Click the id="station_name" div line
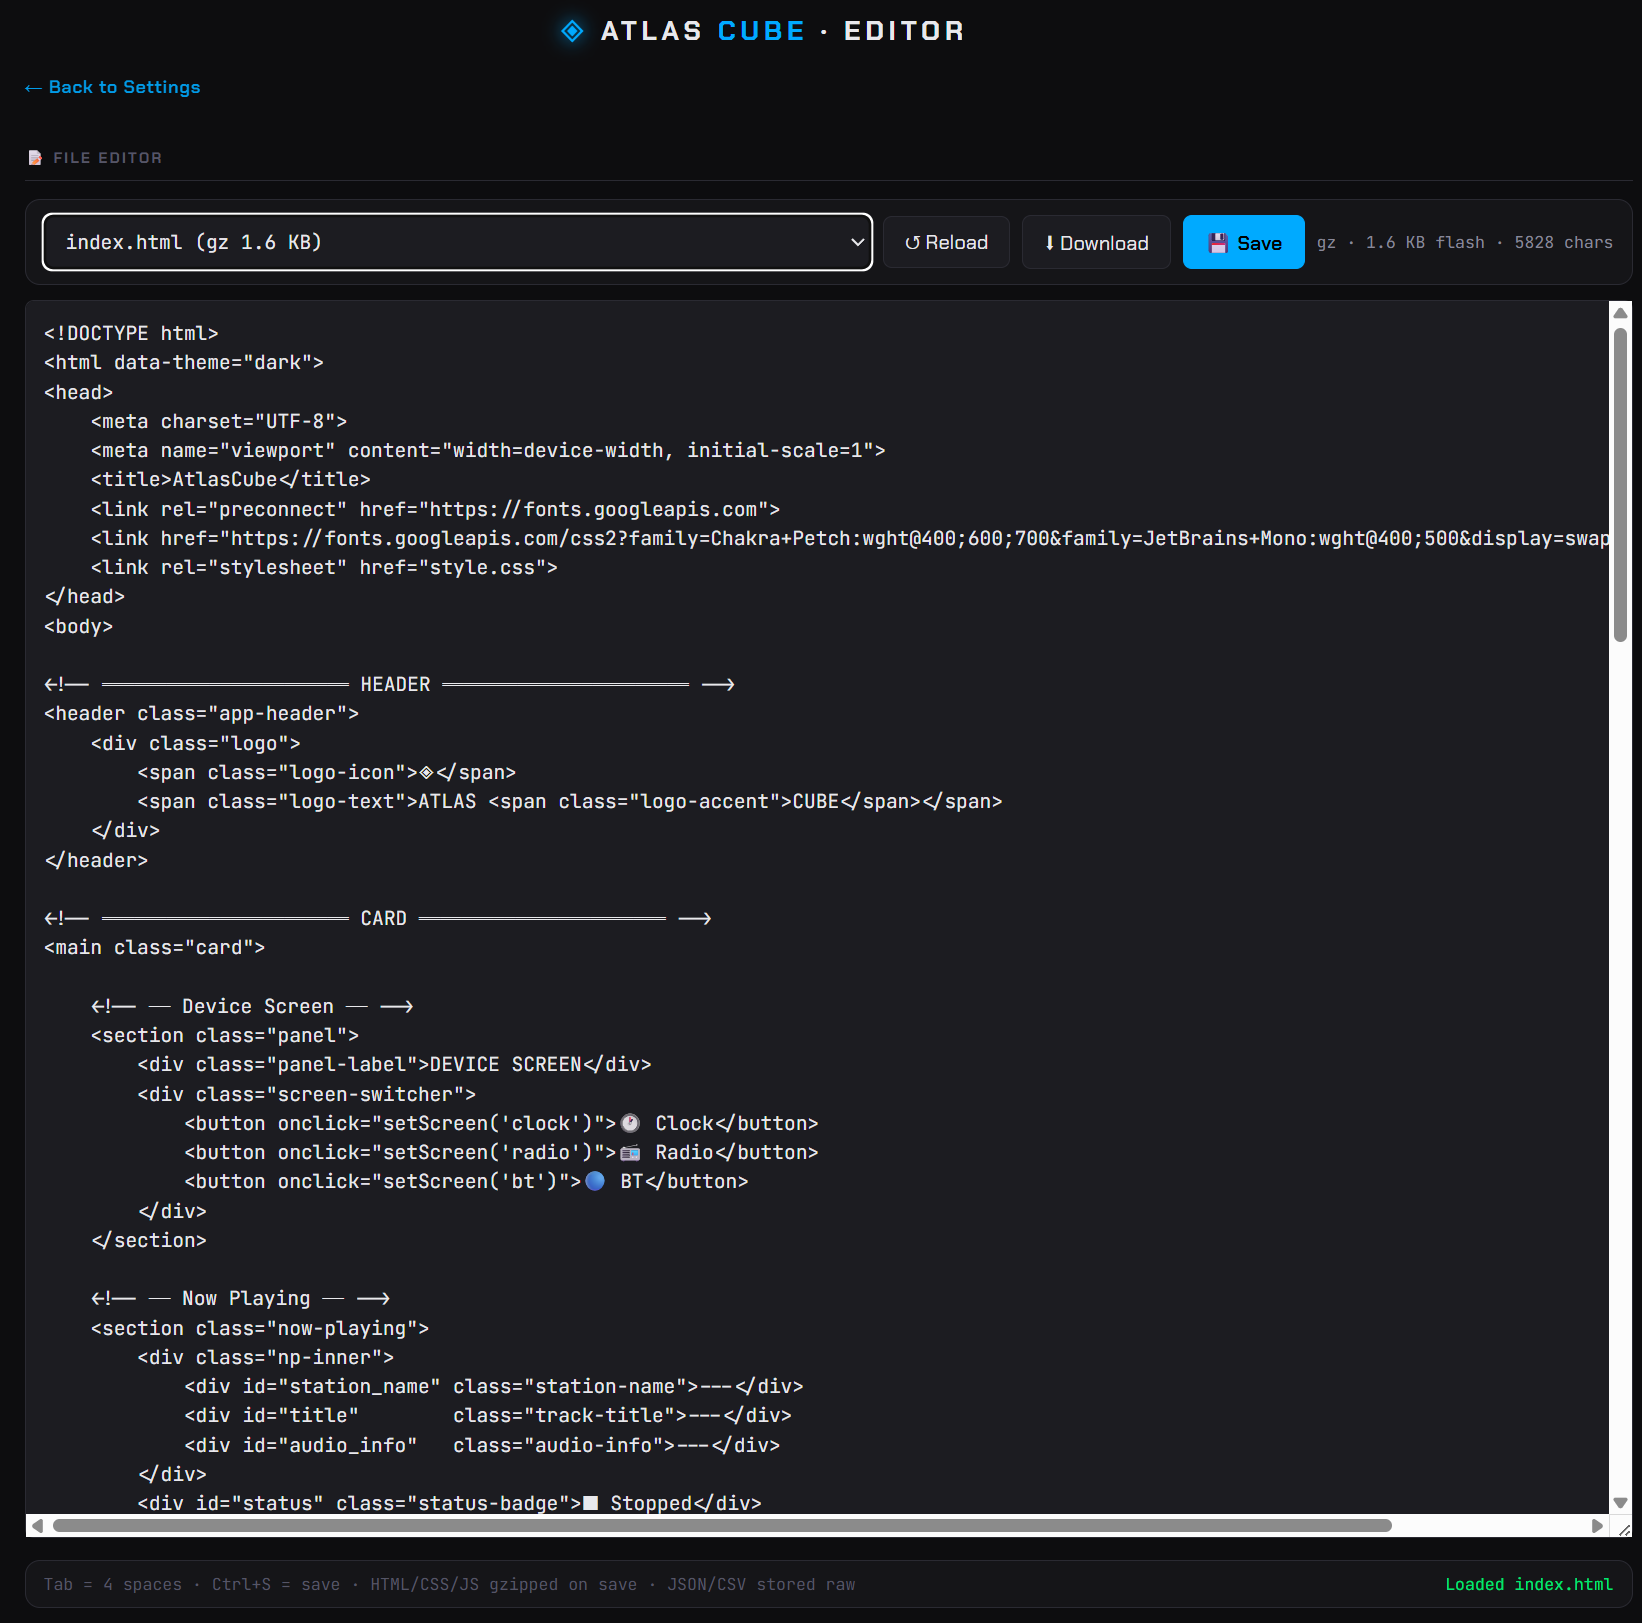 click(x=494, y=1387)
